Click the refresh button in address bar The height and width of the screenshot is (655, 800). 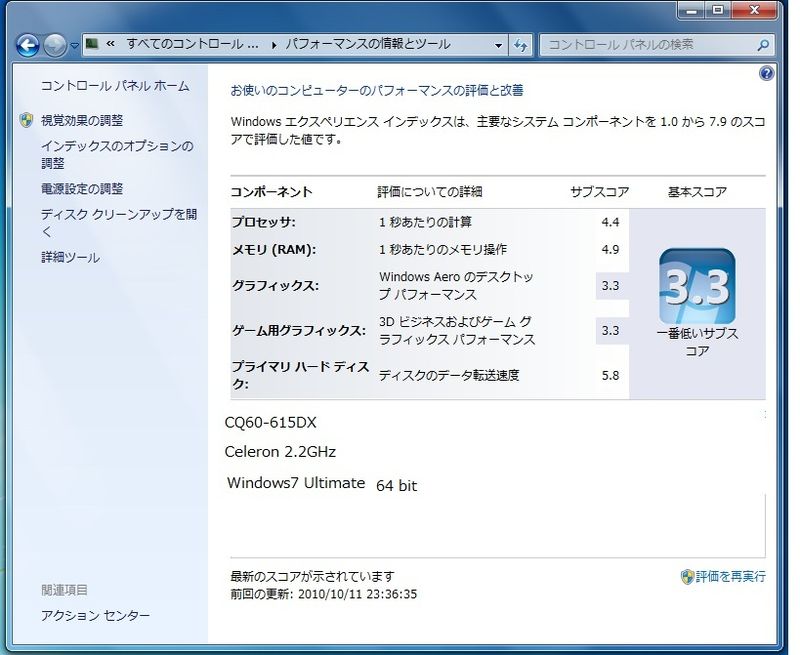520,45
